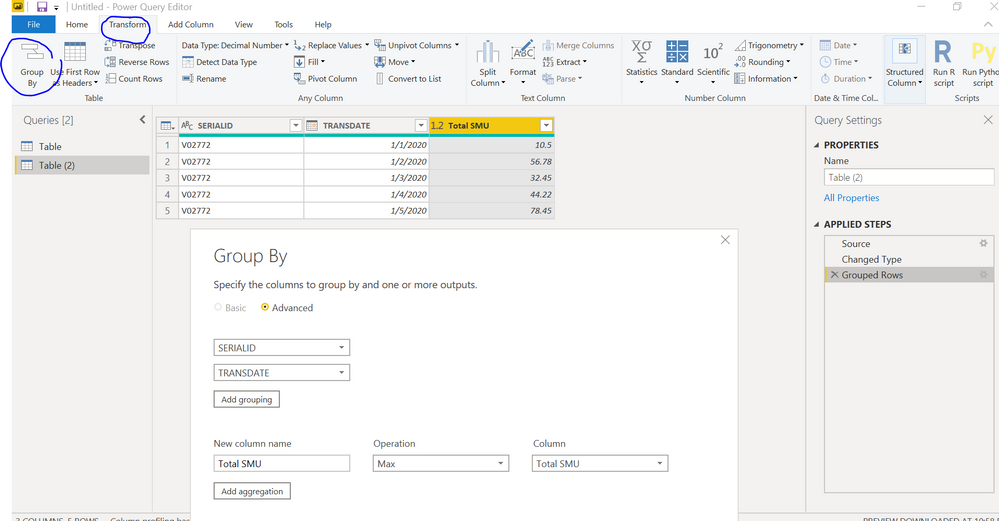This screenshot has width=999, height=521.
Task: Open the Operation Max dropdown
Action: [x=441, y=464]
